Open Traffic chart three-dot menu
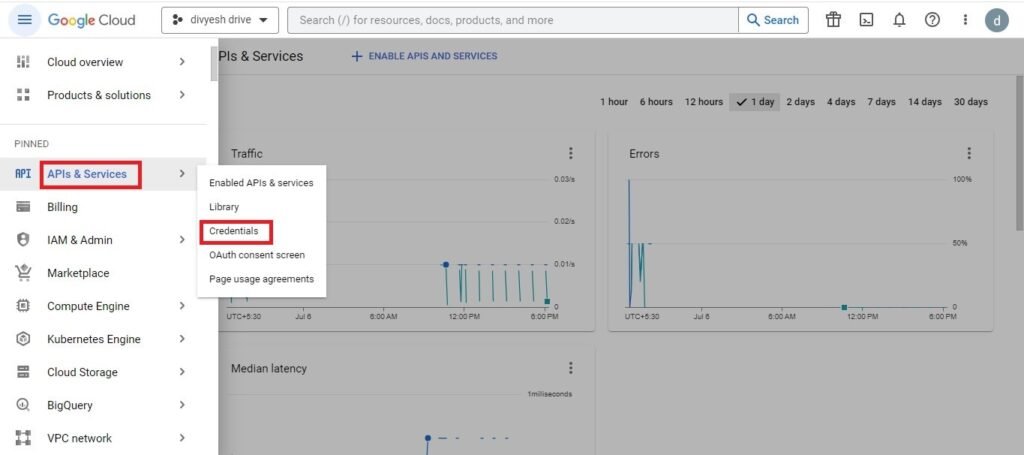This screenshot has height=455, width=1024. point(571,153)
